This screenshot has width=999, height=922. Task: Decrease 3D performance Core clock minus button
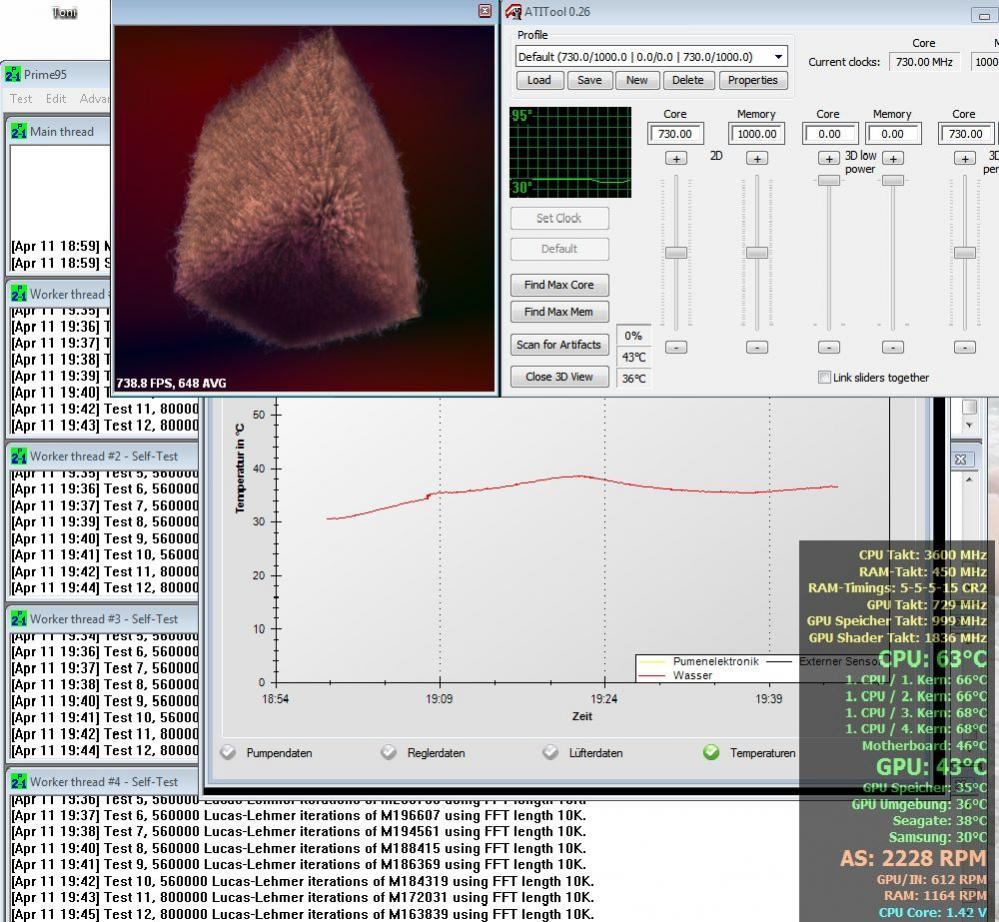click(965, 347)
